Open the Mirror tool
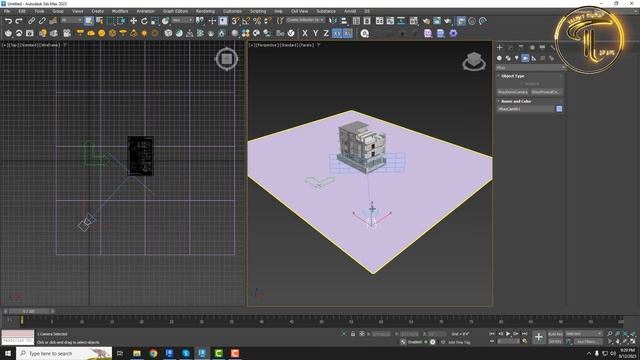 coord(333,21)
